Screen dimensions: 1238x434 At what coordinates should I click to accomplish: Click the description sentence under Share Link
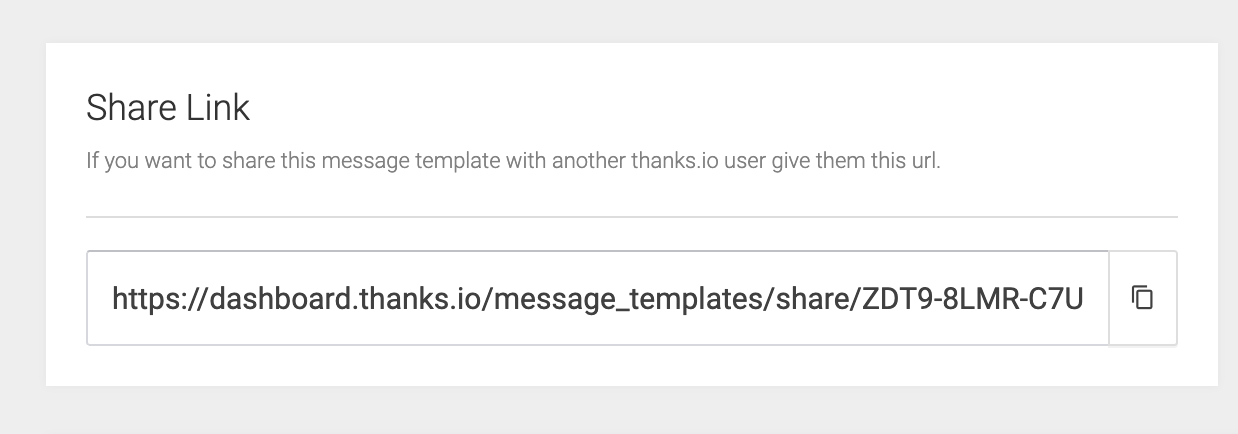click(513, 161)
